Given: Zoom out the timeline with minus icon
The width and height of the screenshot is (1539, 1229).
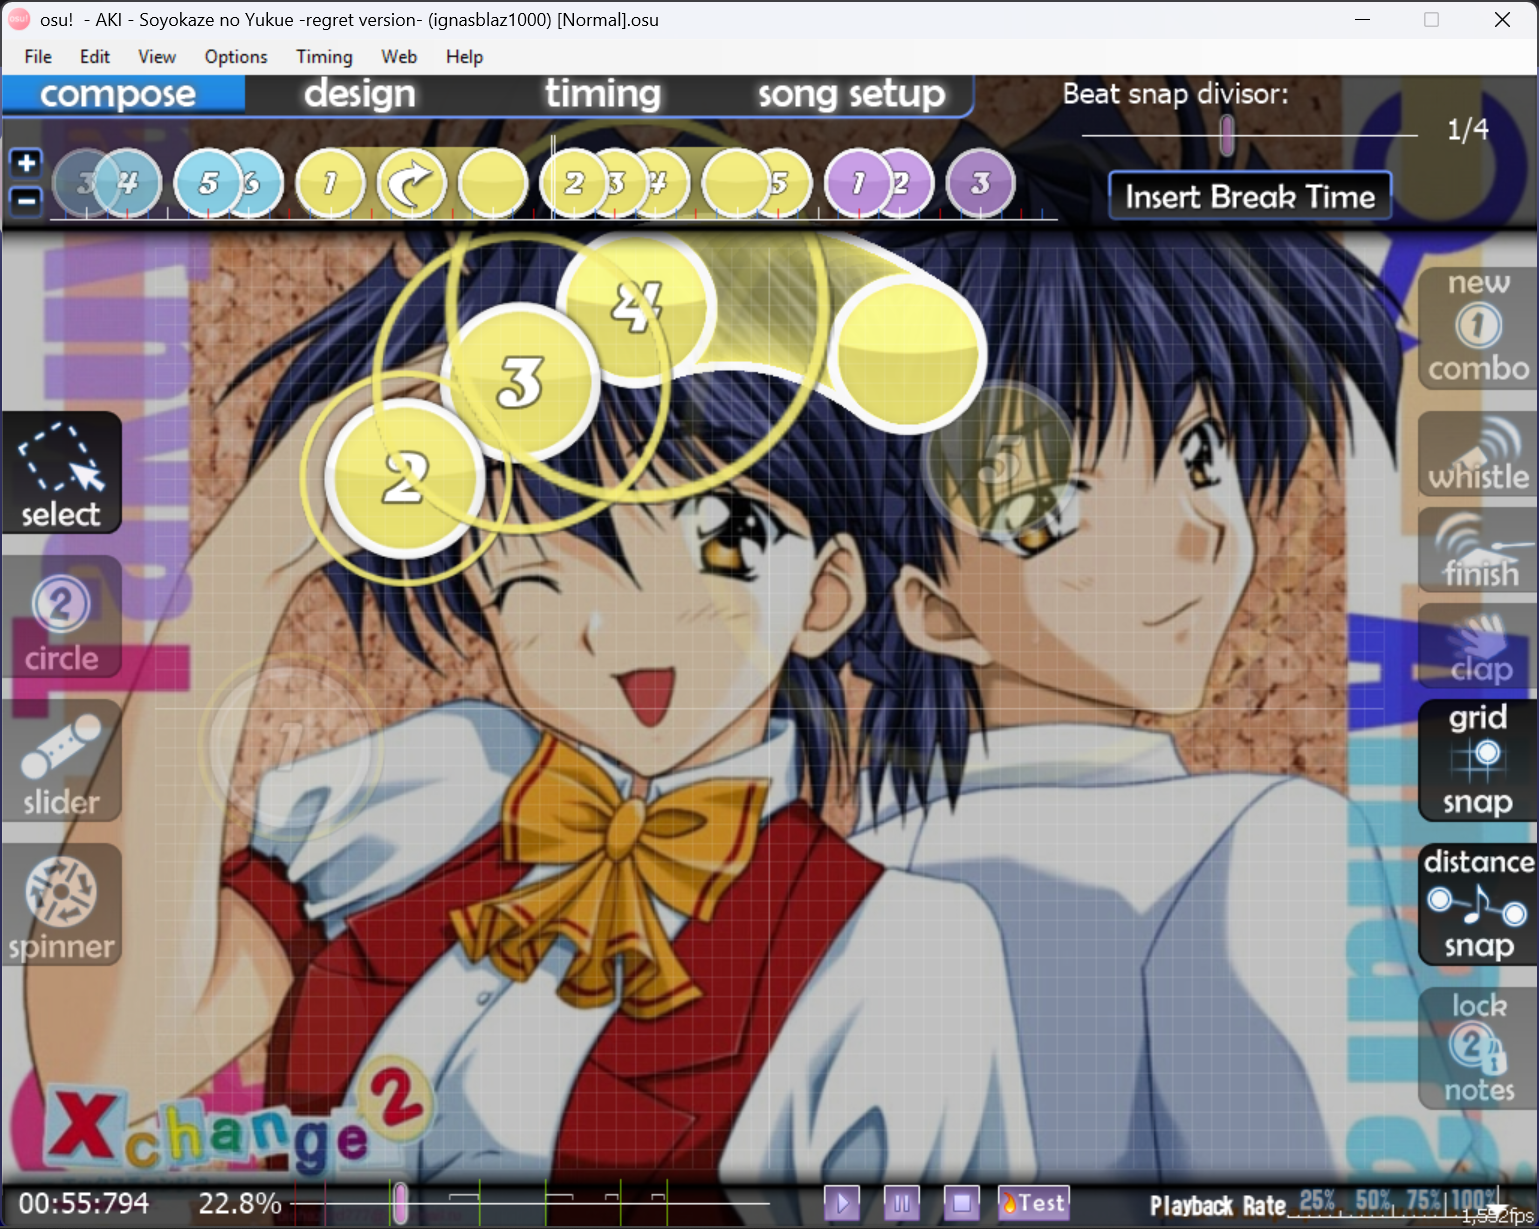Looking at the screenshot, I should 26,201.
